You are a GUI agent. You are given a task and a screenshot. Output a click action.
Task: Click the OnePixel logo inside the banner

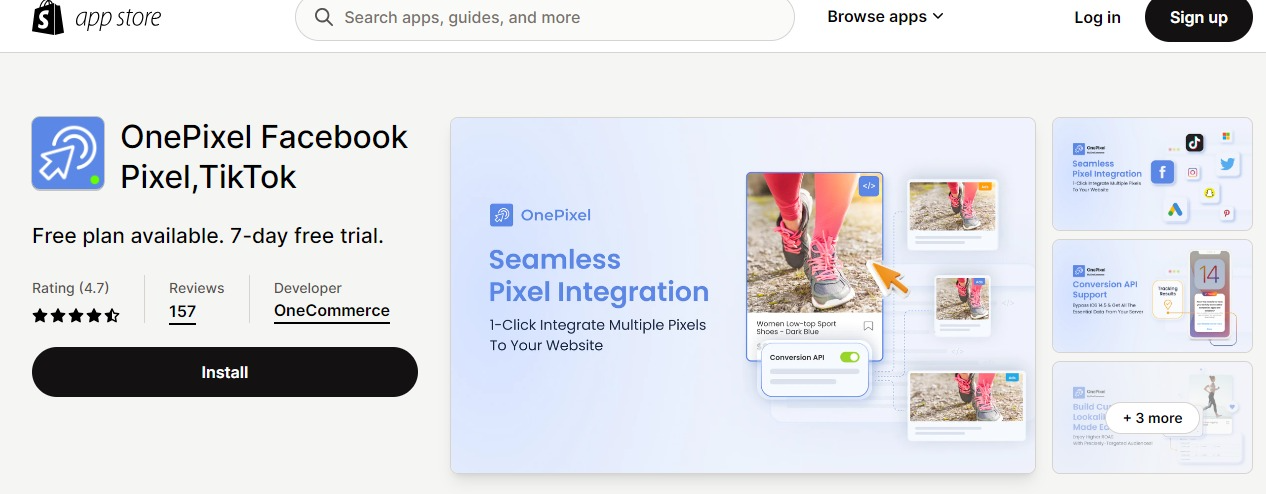(501, 214)
